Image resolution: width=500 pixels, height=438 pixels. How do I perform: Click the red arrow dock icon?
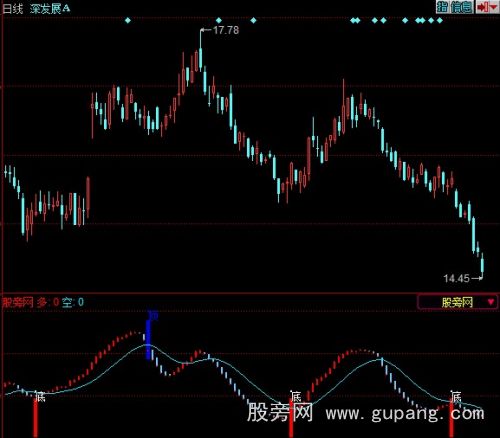pyautogui.click(x=482, y=7)
